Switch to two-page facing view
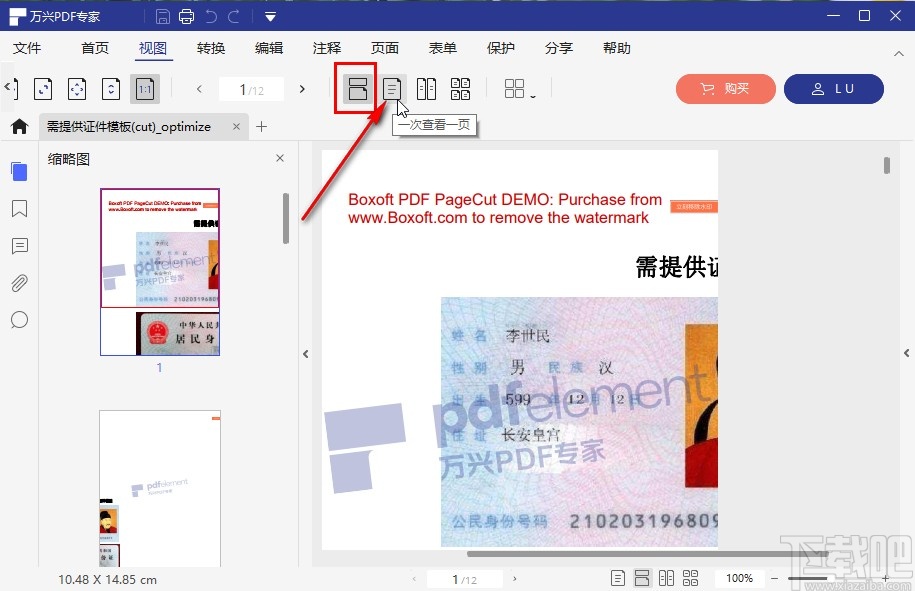 [426, 88]
